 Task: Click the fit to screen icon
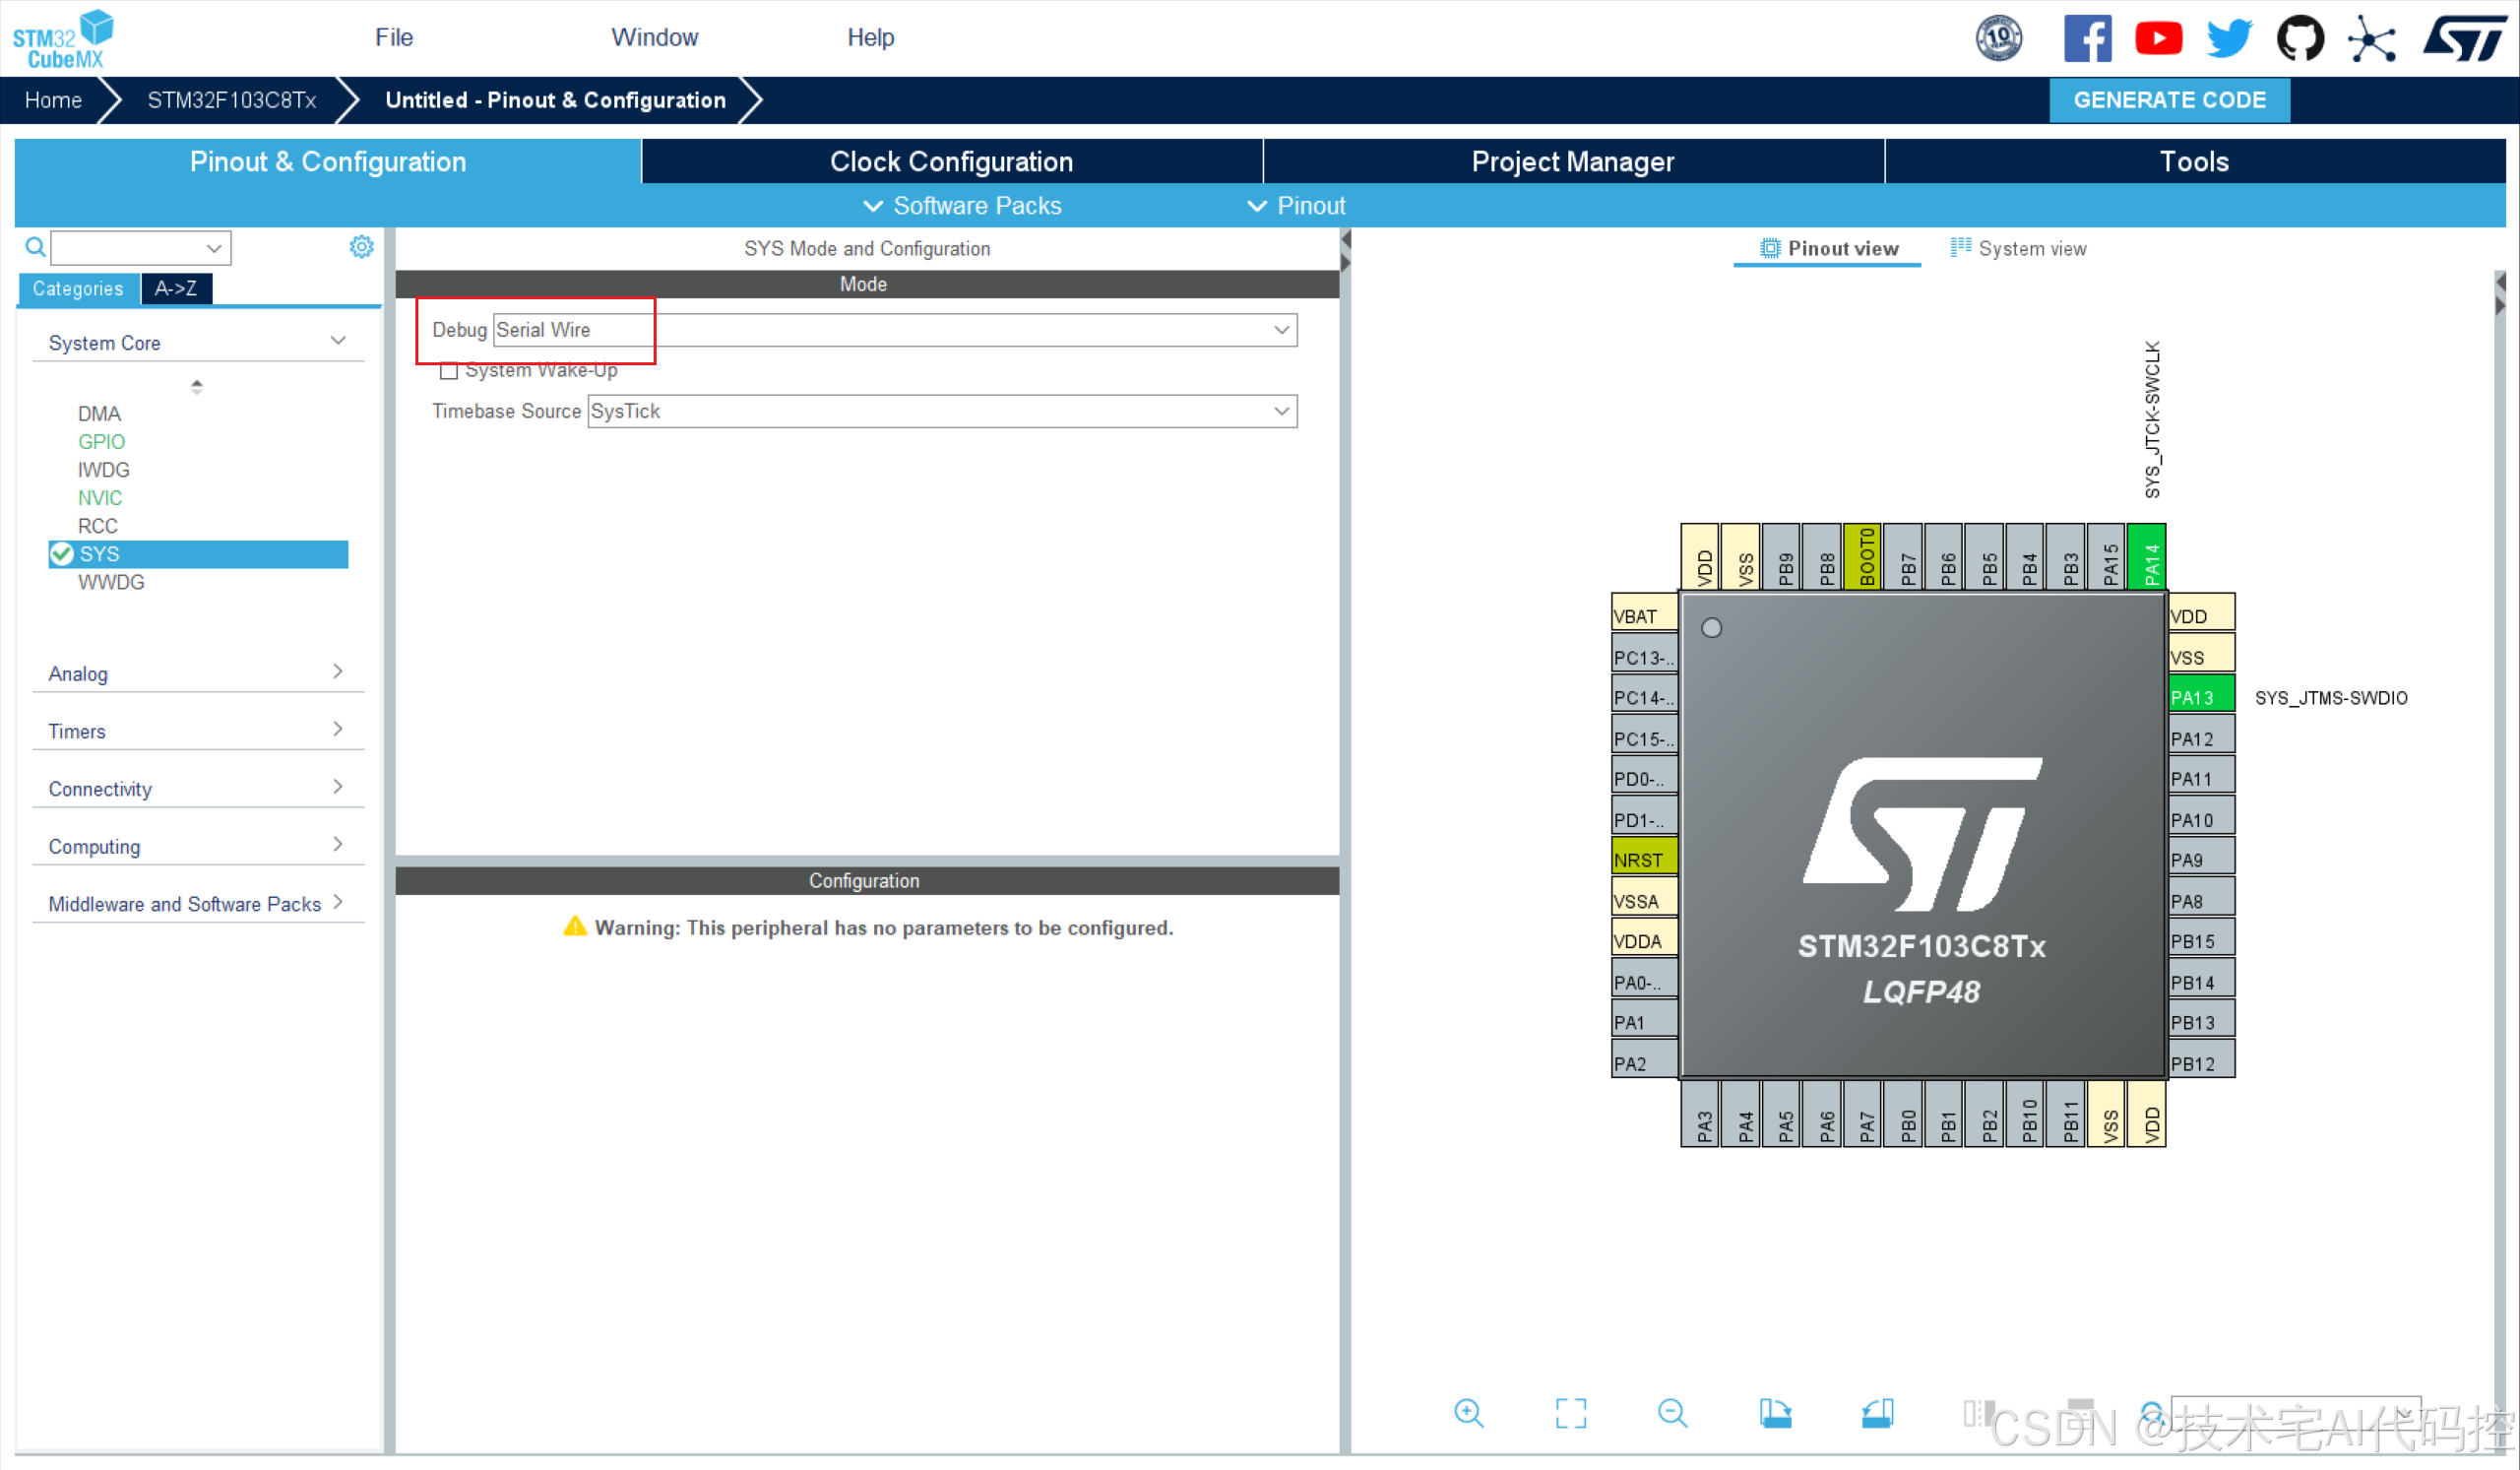[1570, 1414]
